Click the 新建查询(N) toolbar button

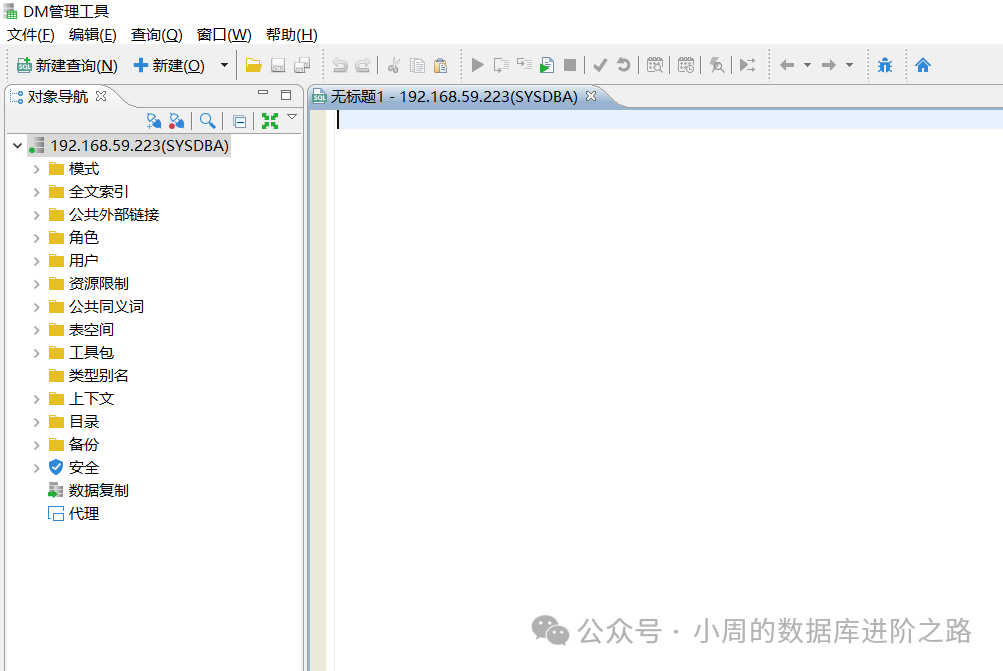[x=67, y=65]
